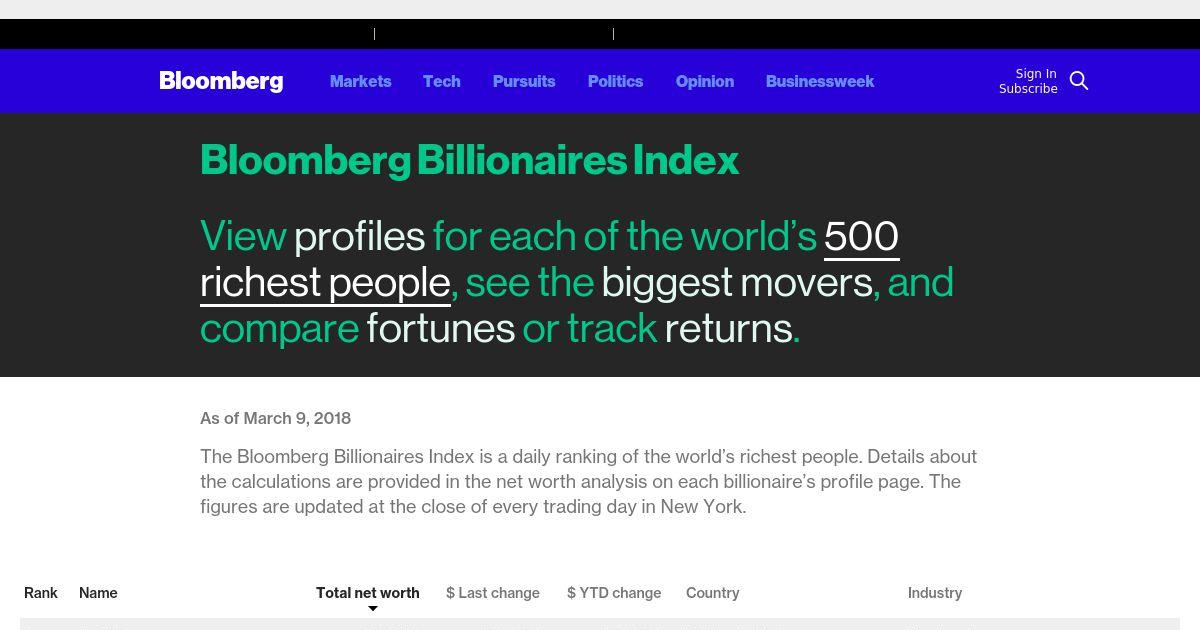Select the Total net worth column header

[368, 593]
